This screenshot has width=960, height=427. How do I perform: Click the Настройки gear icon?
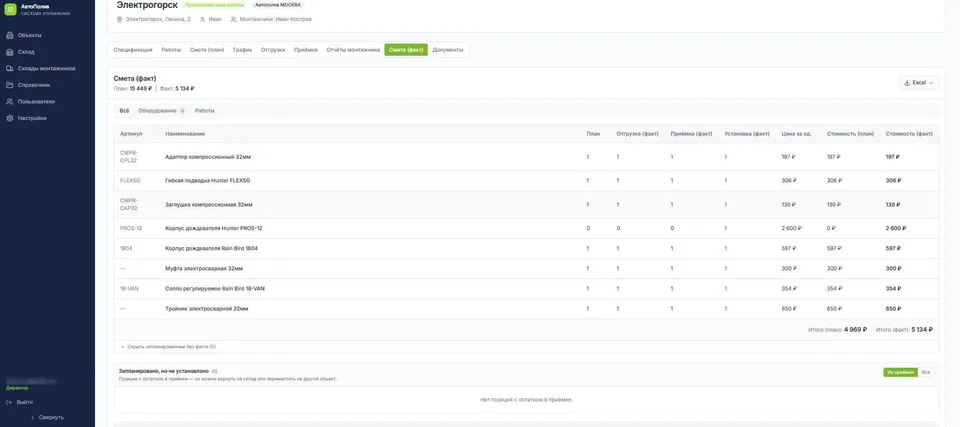(x=10, y=118)
